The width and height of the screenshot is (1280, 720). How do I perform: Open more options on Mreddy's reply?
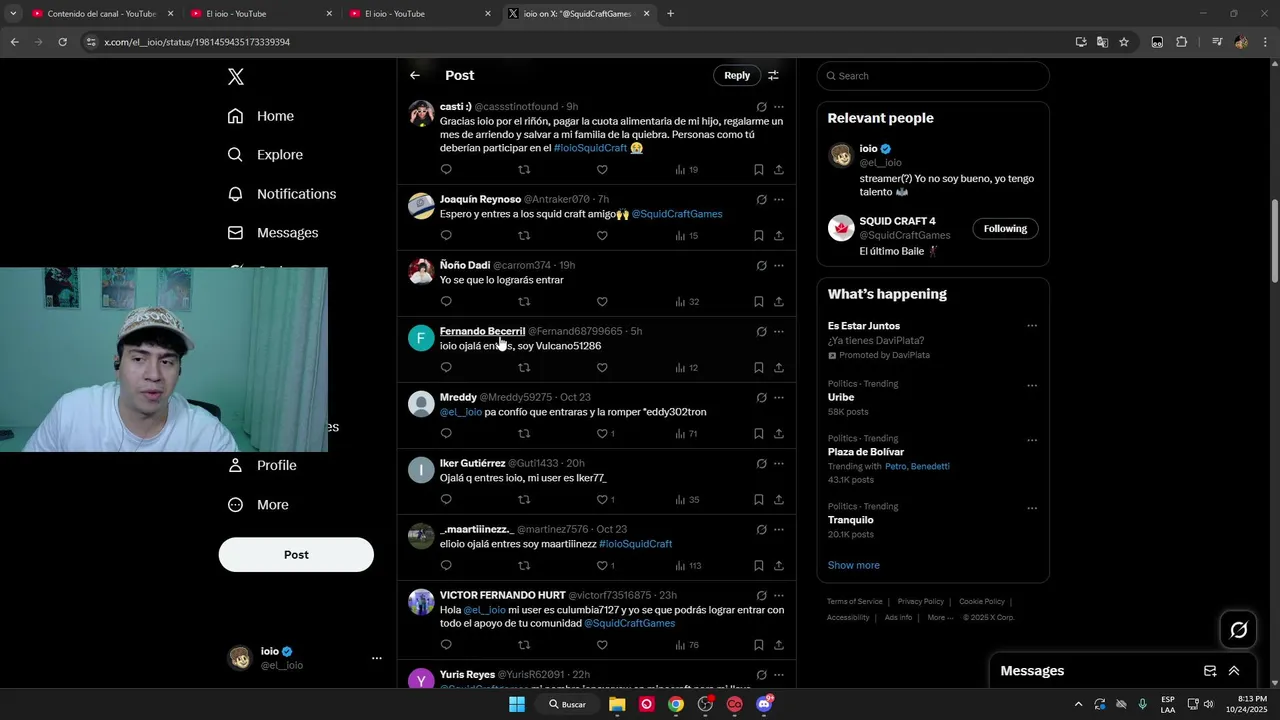[779, 398]
